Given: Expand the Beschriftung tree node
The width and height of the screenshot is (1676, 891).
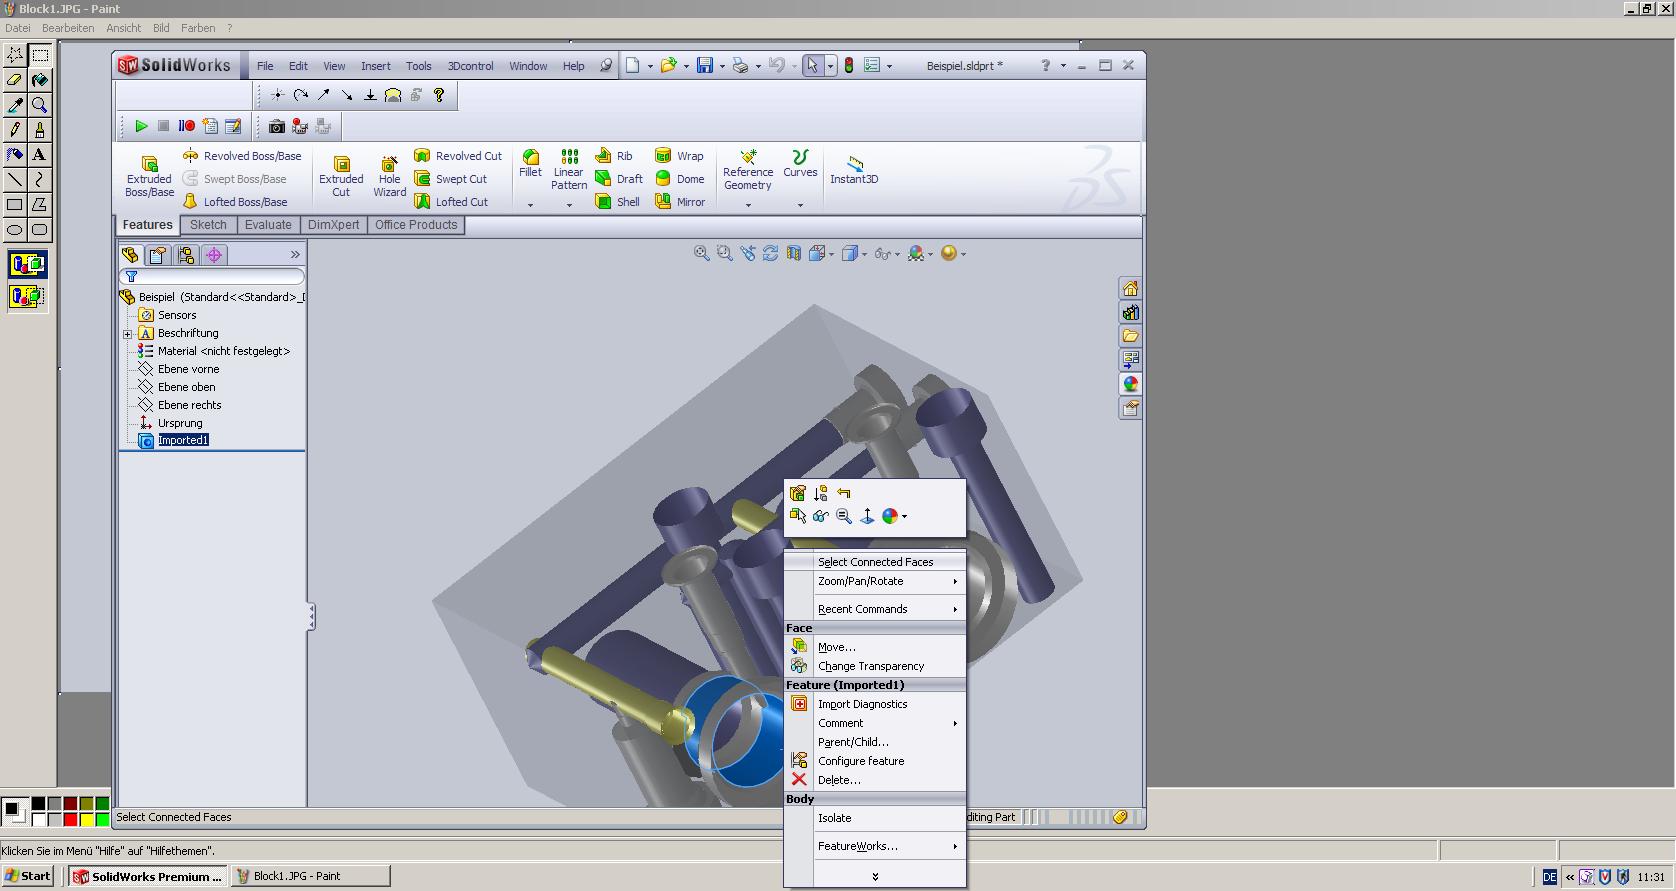Looking at the screenshot, I should point(128,334).
